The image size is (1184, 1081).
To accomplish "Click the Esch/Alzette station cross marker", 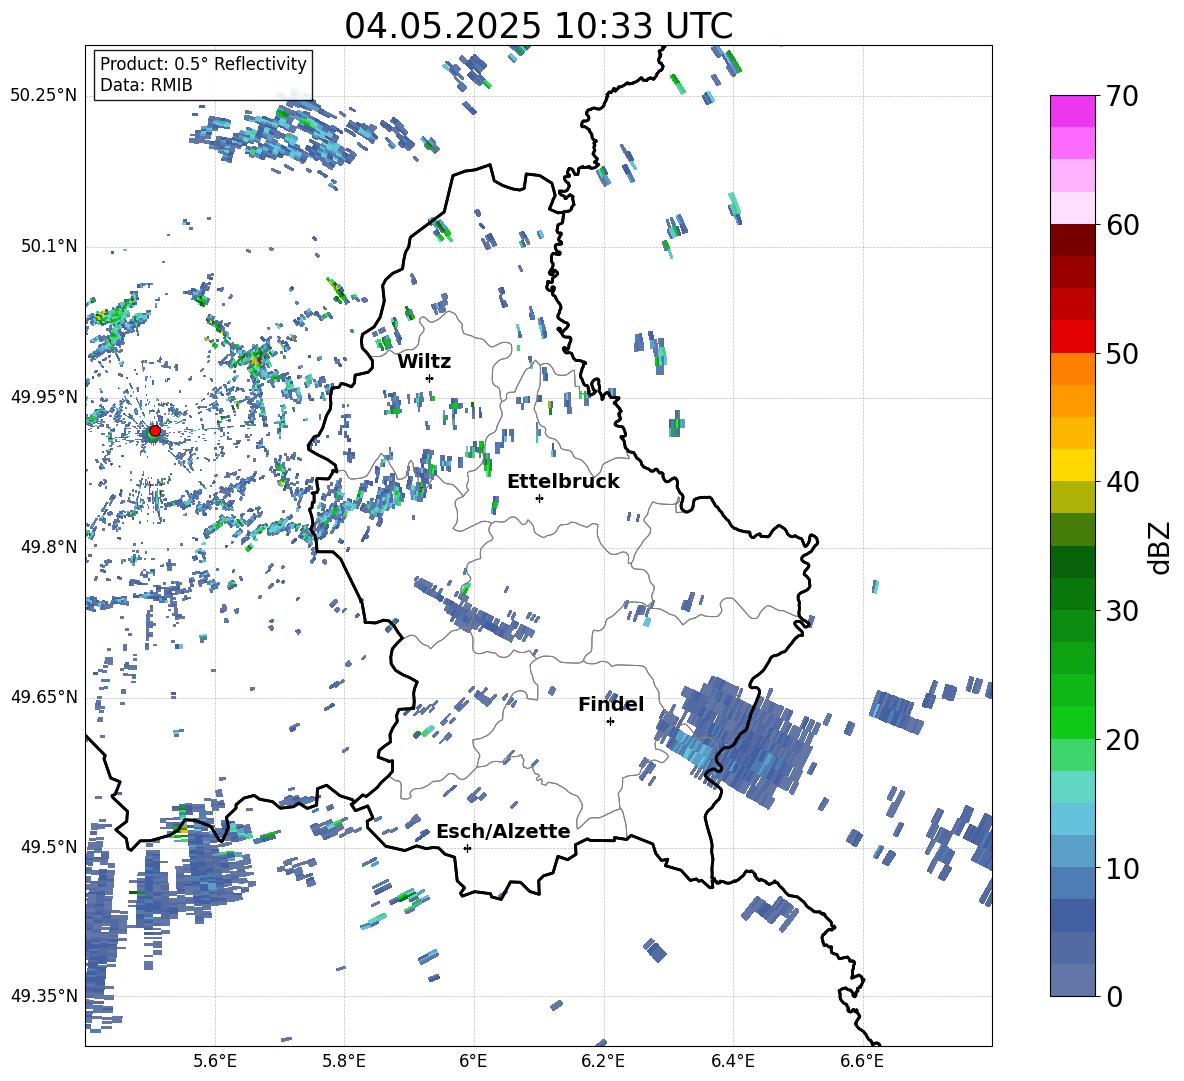I will 467,848.
